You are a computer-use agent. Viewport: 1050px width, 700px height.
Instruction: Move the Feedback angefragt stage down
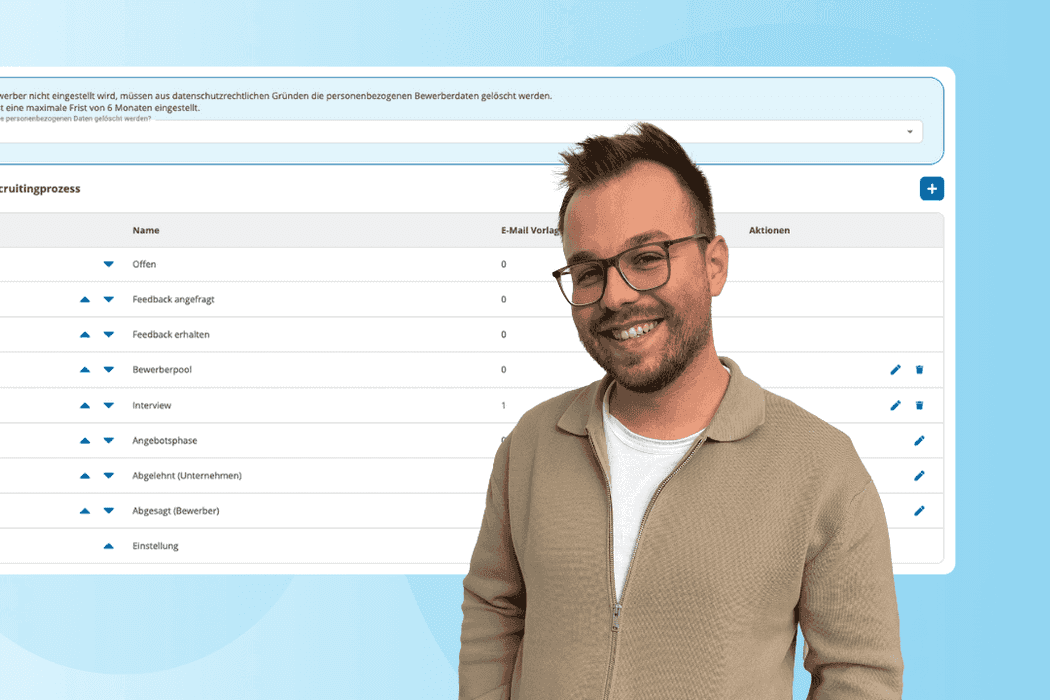click(108, 299)
